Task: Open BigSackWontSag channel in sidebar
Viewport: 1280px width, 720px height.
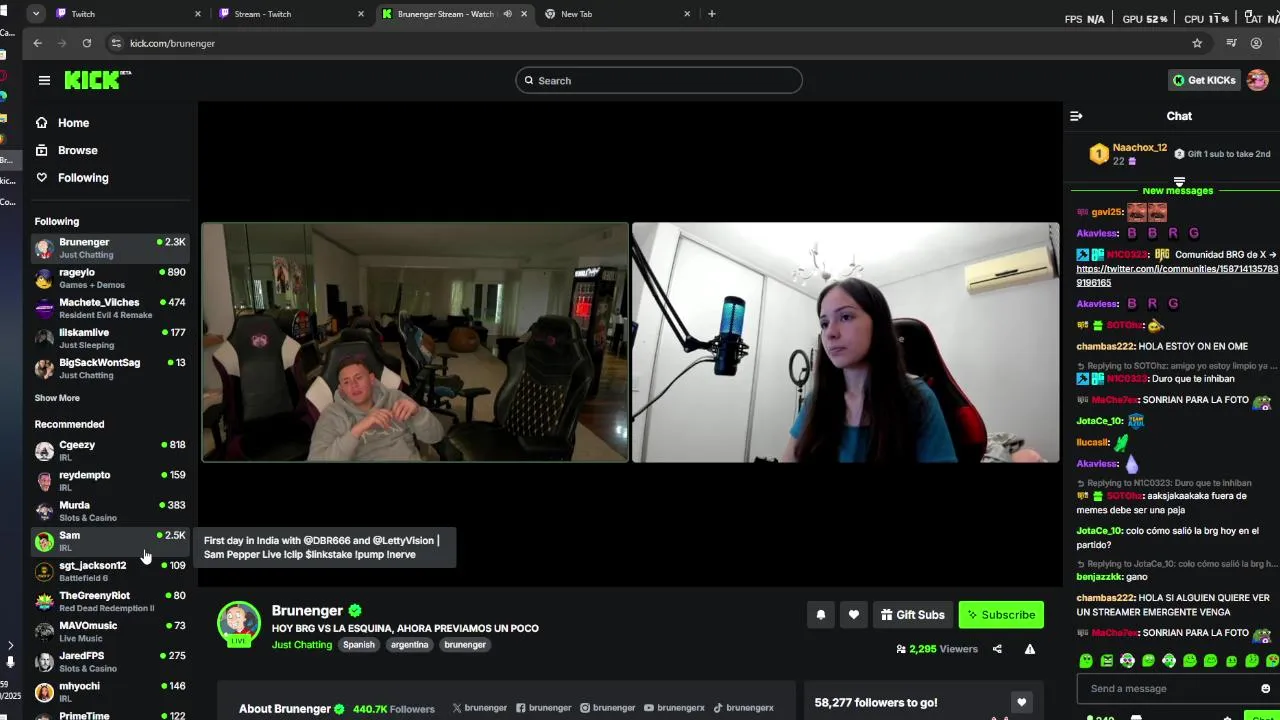Action: [x=110, y=368]
